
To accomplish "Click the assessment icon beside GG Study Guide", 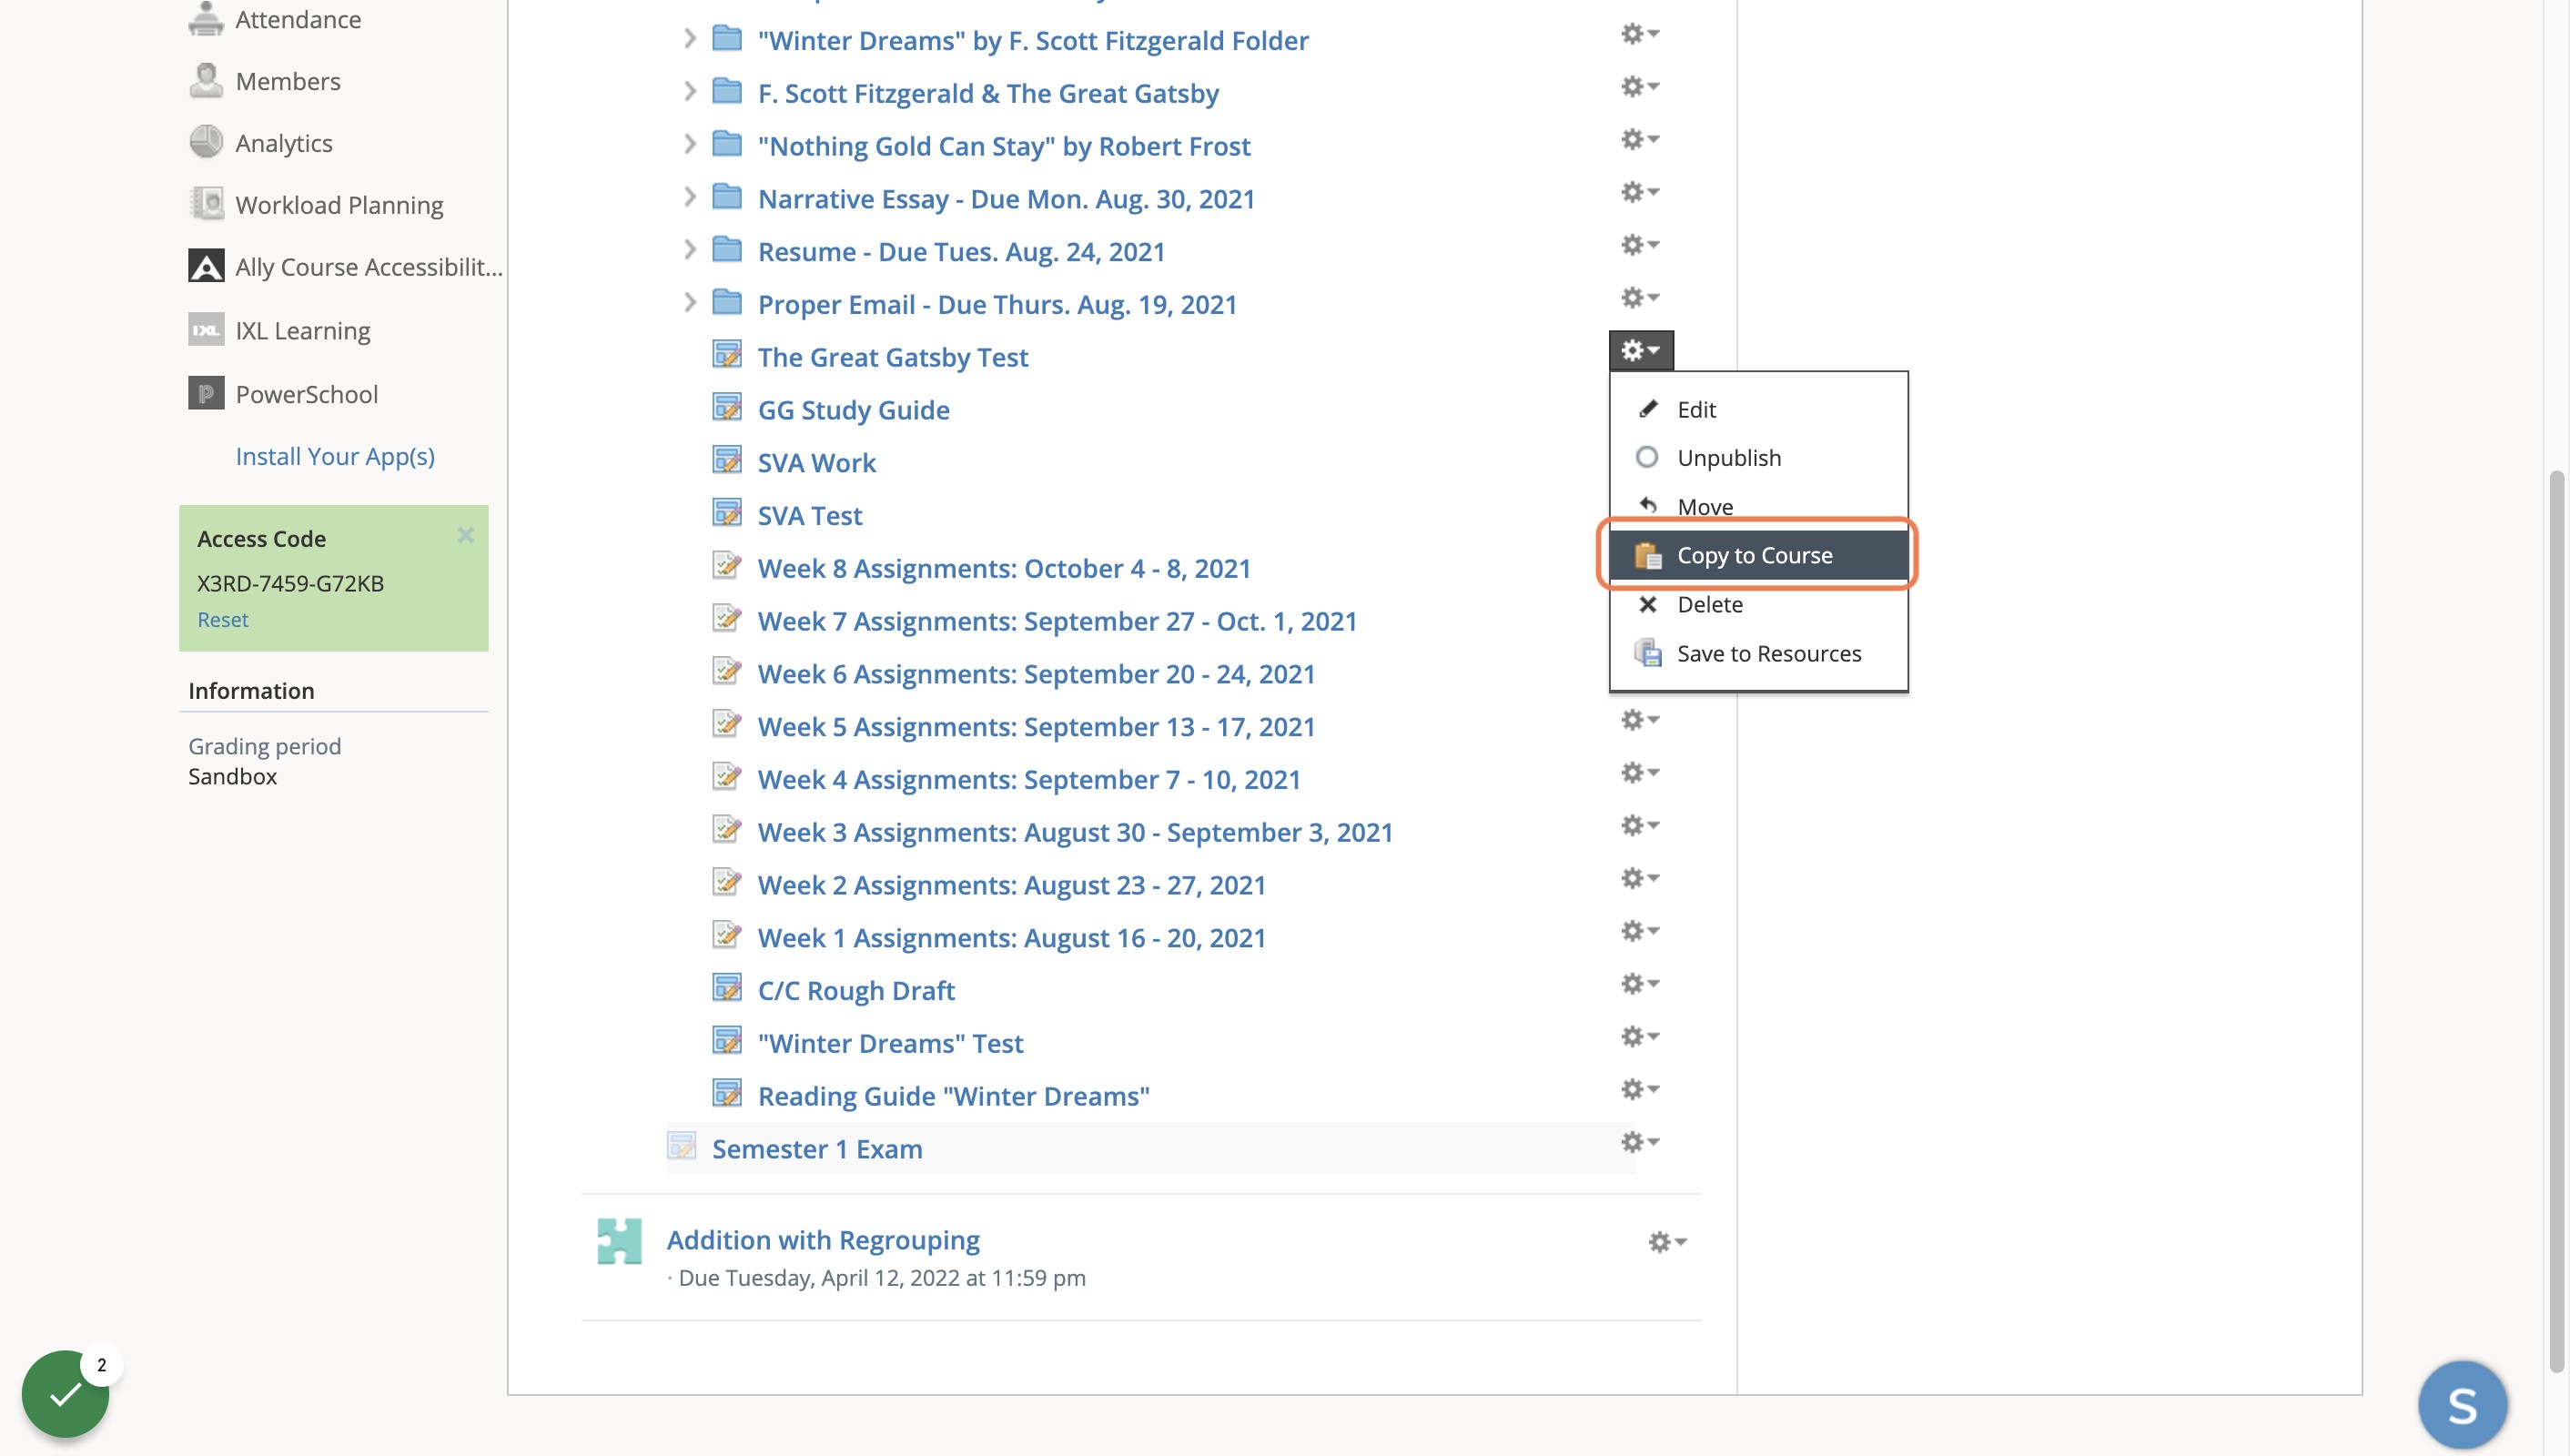I will click(x=727, y=408).
